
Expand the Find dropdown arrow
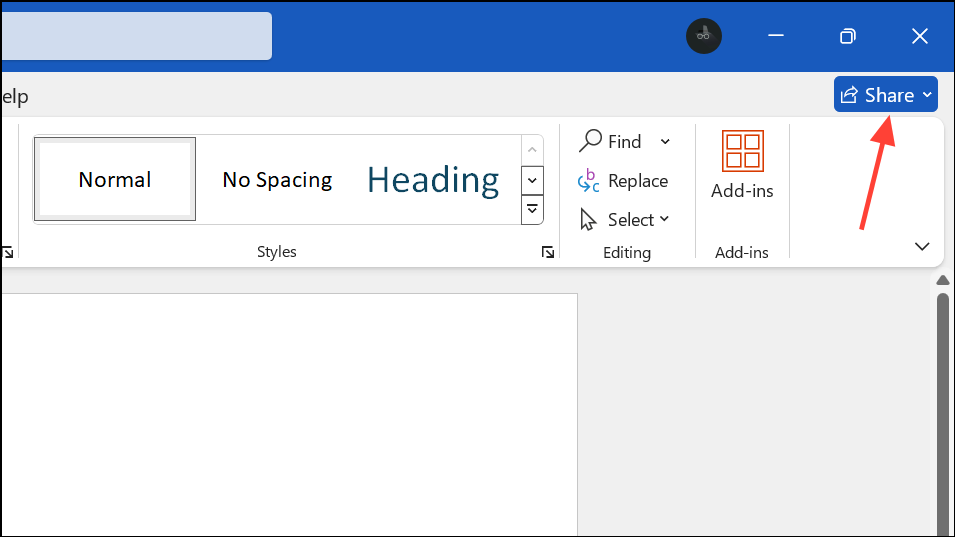tap(665, 141)
